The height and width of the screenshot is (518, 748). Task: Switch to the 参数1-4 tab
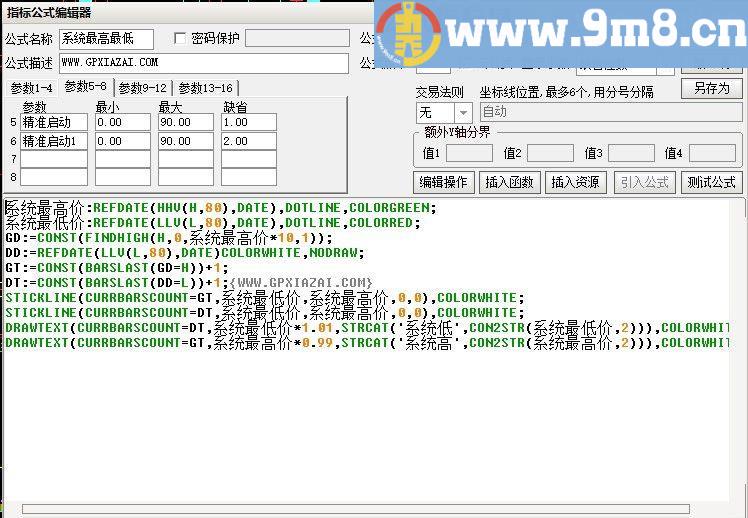pyautogui.click(x=31, y=88)
